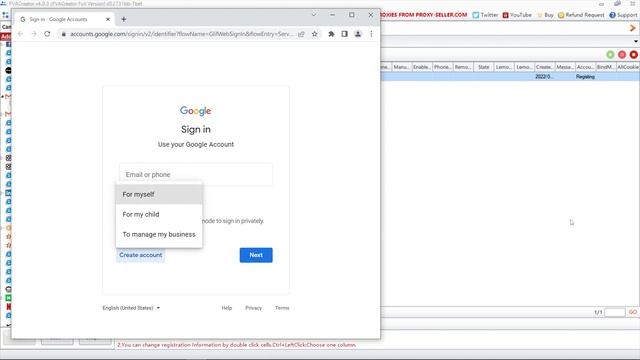Click the orange arrow icon in PVACreator
This screenshot has width=640, height=360.
click(x=633, y=28)
